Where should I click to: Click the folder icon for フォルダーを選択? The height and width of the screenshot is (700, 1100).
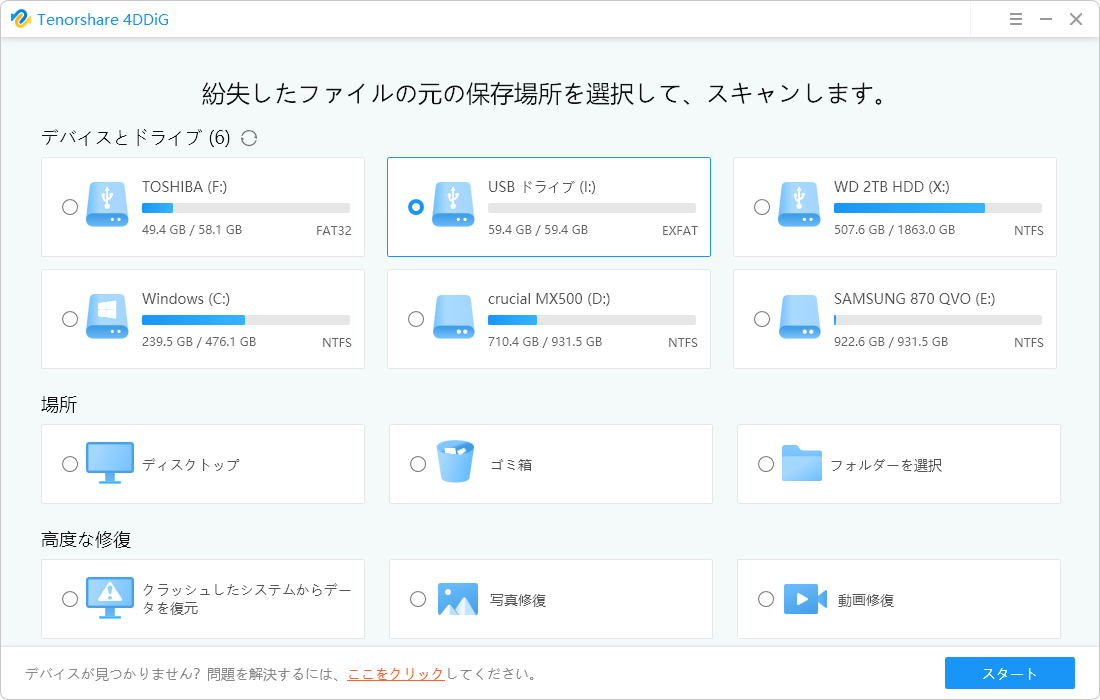802,463
